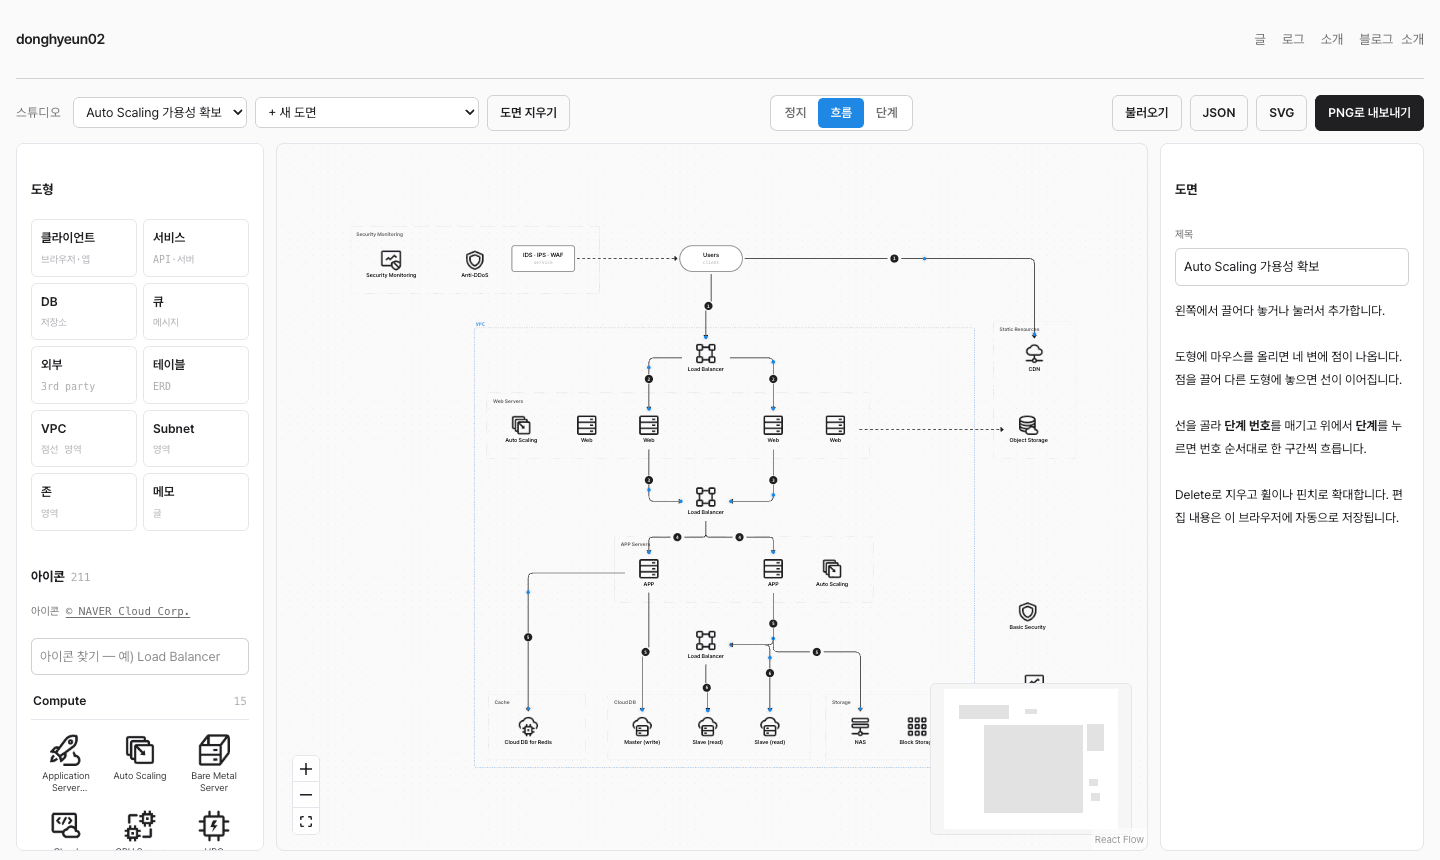Image resolution: width=1440 pixels, height=860 pixels.
Task: Pick the Auto Scaling icon from Compute list
Action: (140, 757)
